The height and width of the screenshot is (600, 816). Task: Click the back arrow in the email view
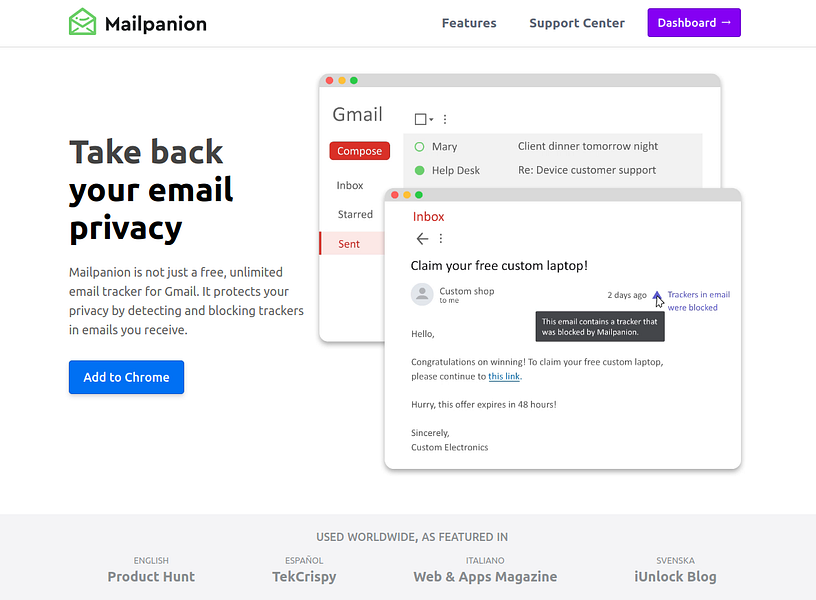pyautogui.click(x=422, y=239)
